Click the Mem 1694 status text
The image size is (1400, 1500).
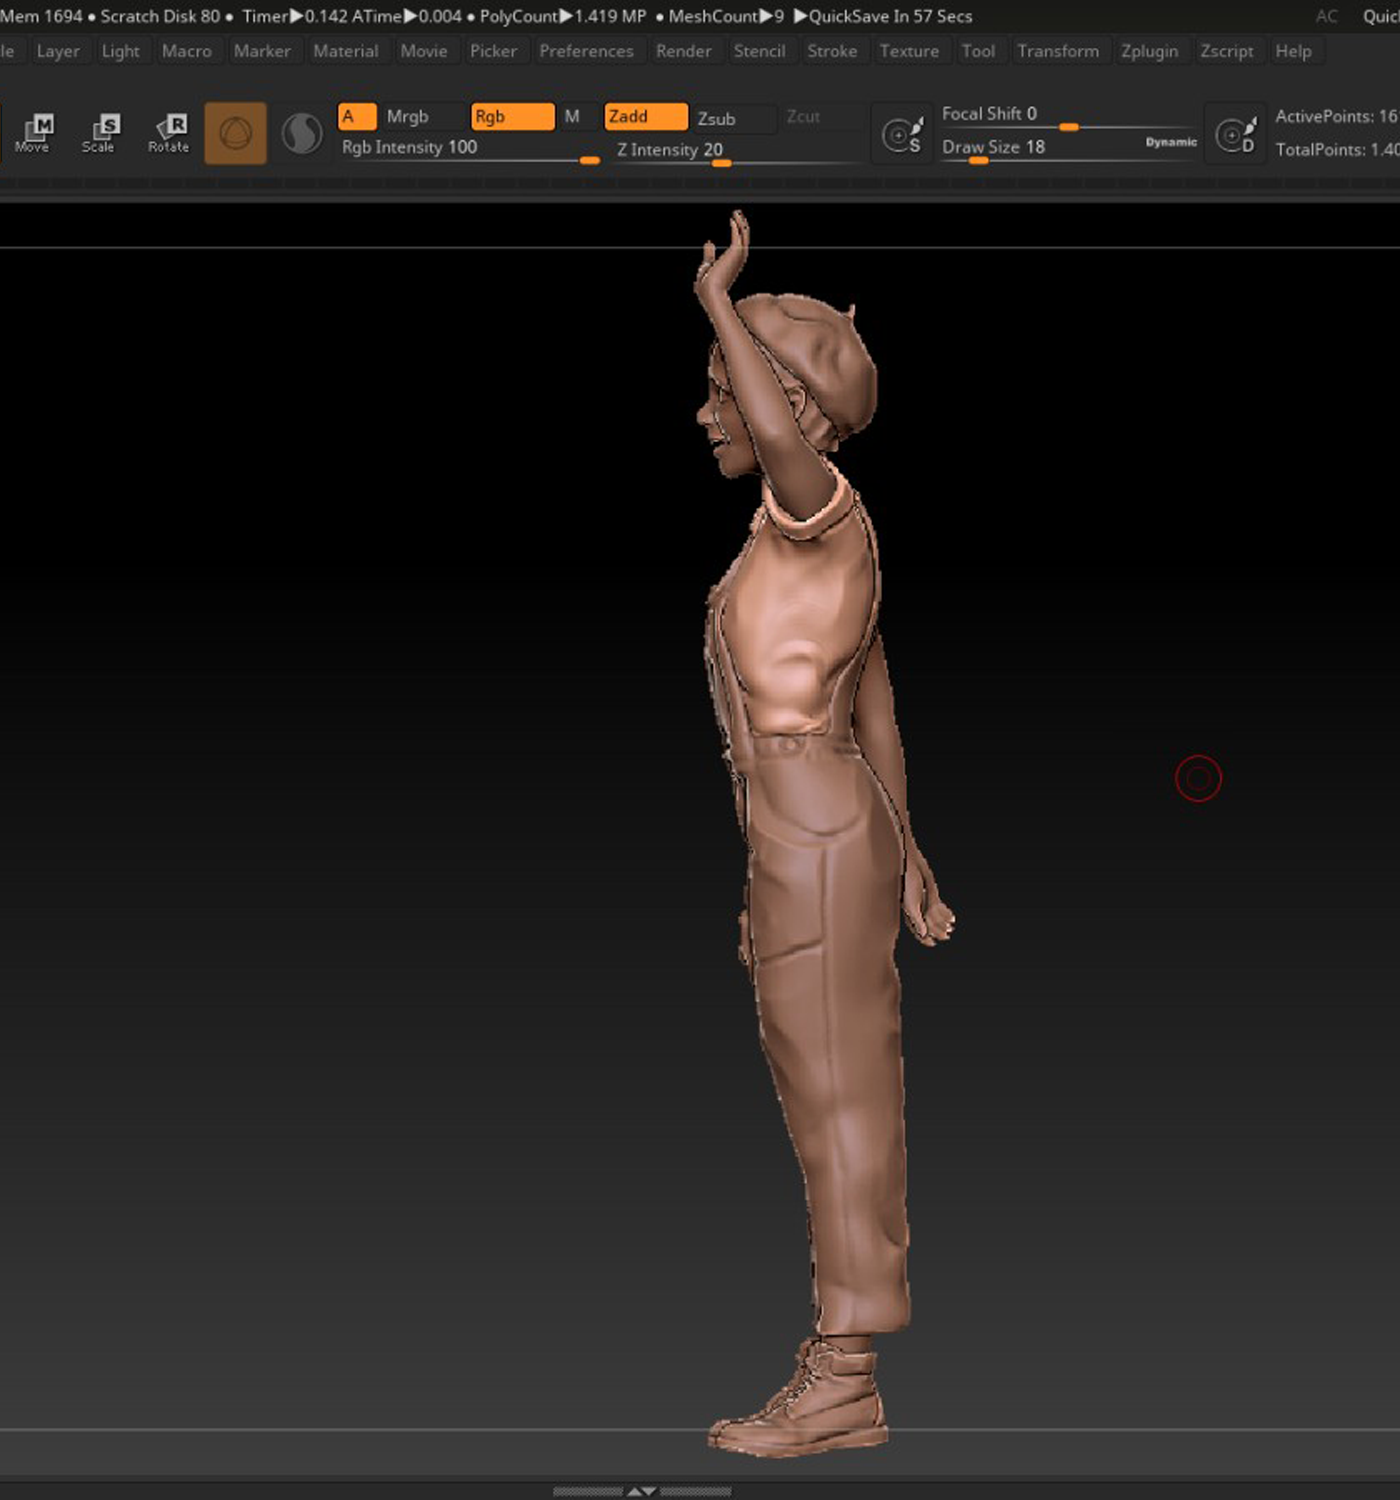click(x=41, y=16)
